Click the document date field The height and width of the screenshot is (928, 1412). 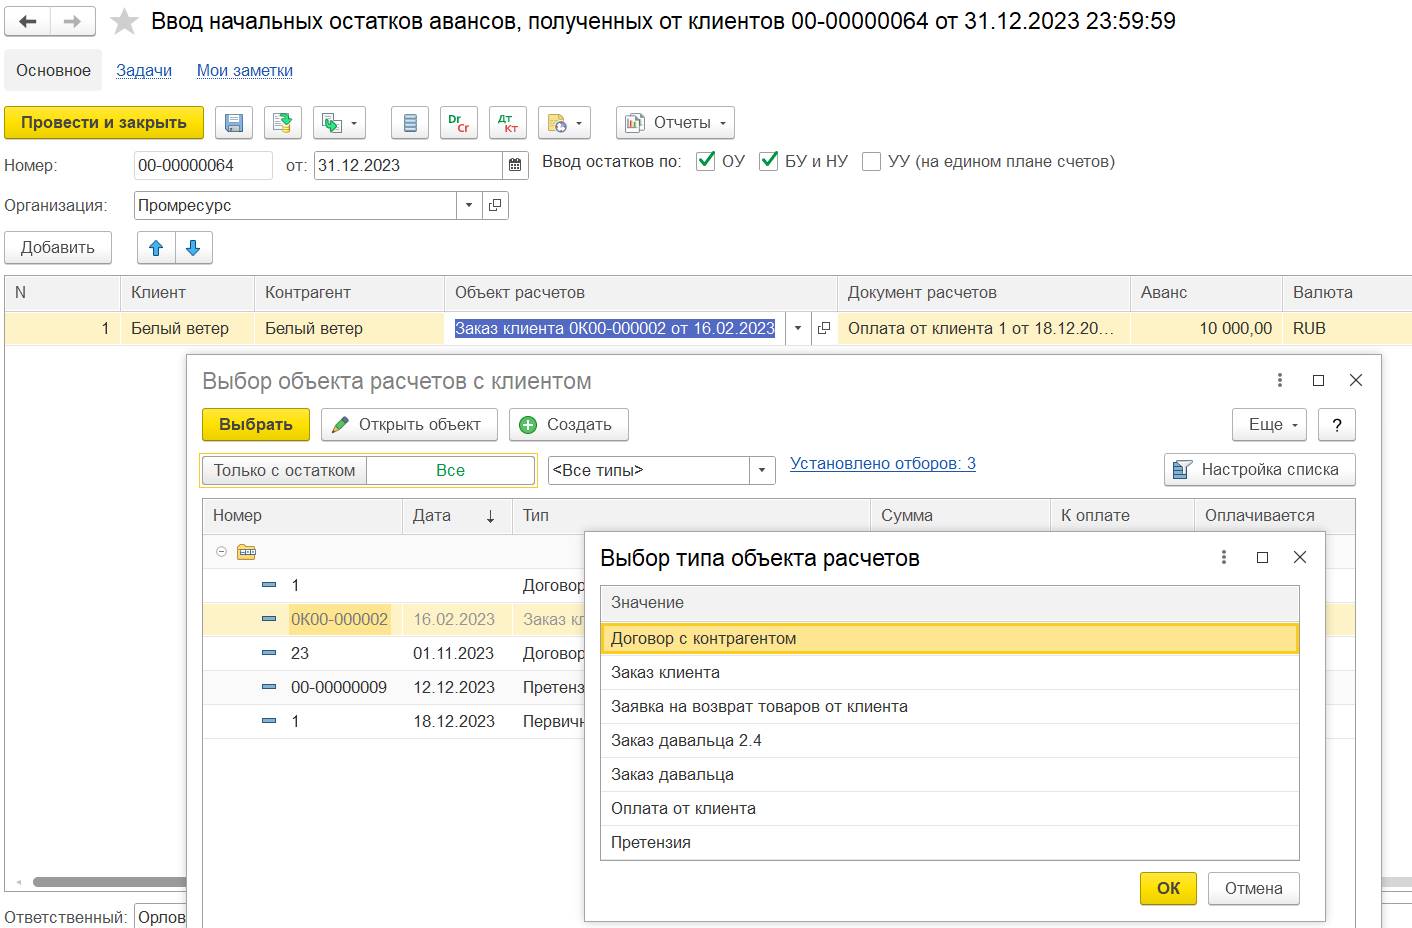[409, 166]
